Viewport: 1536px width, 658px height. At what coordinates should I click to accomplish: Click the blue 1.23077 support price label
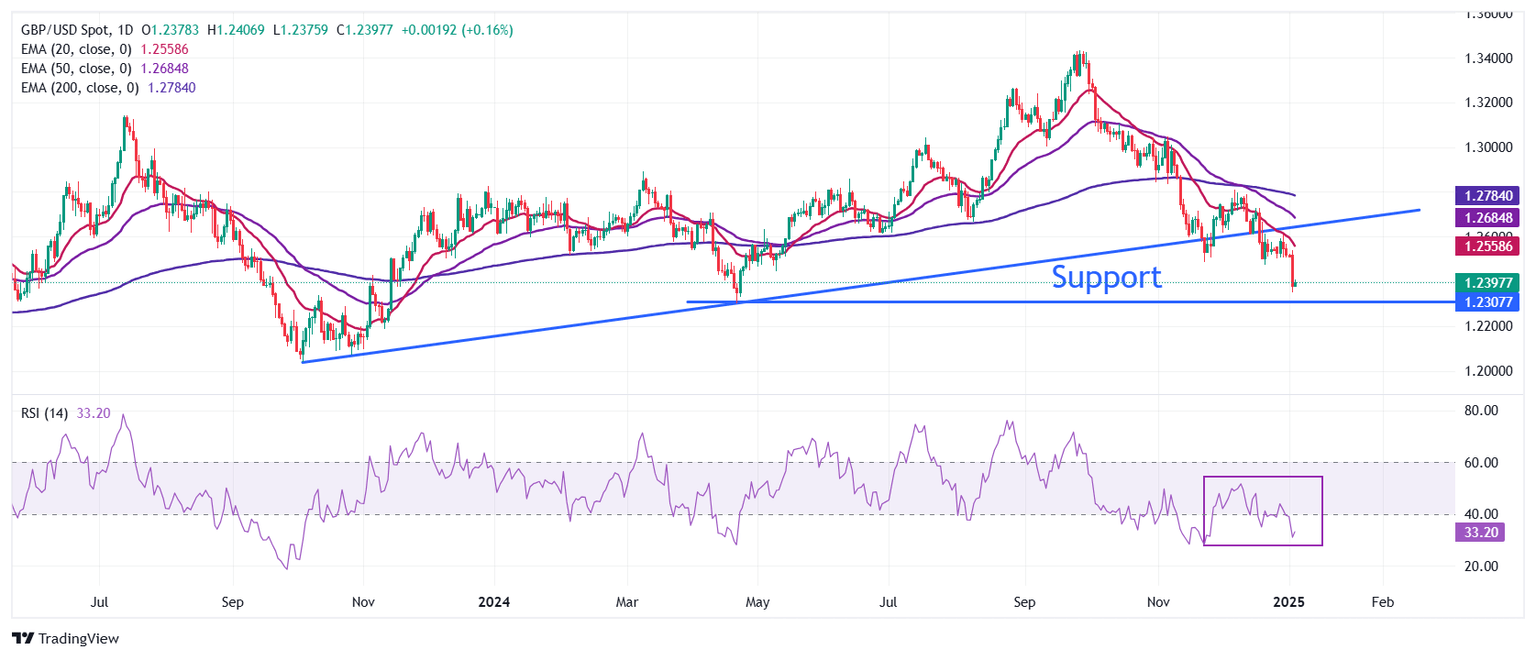1488,302
